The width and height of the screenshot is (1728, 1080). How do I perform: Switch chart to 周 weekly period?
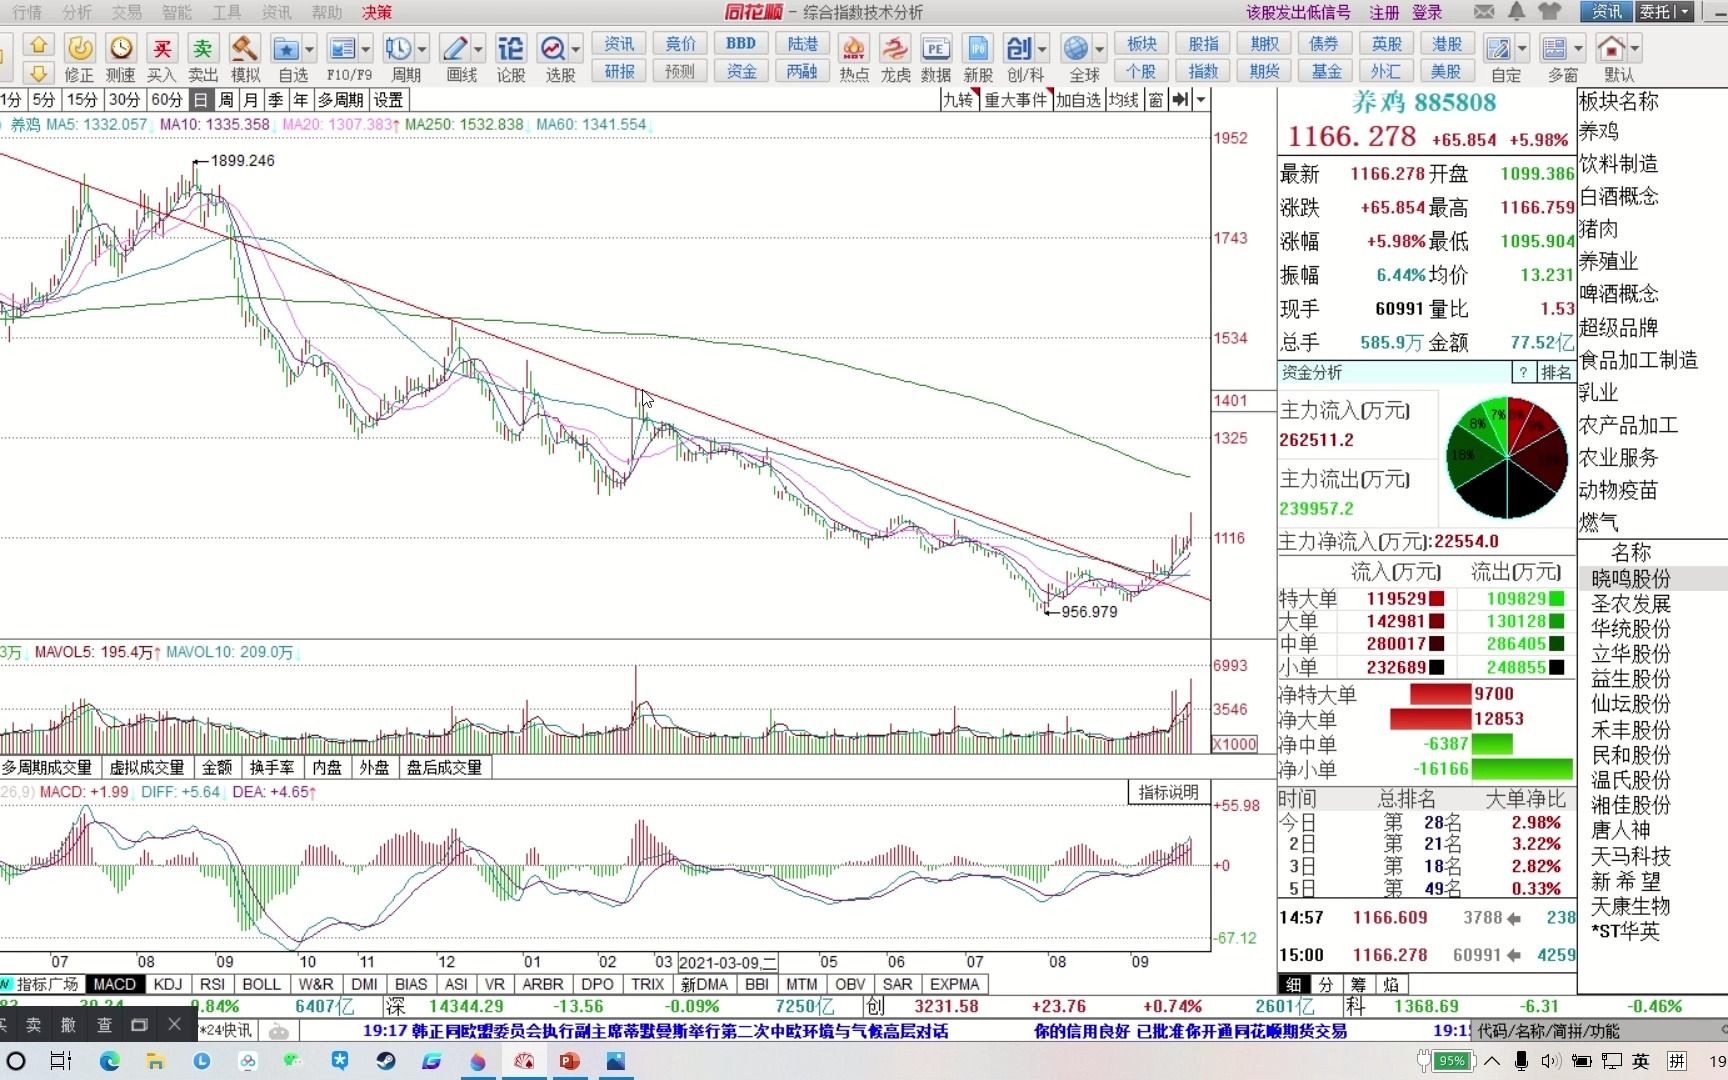226,100
